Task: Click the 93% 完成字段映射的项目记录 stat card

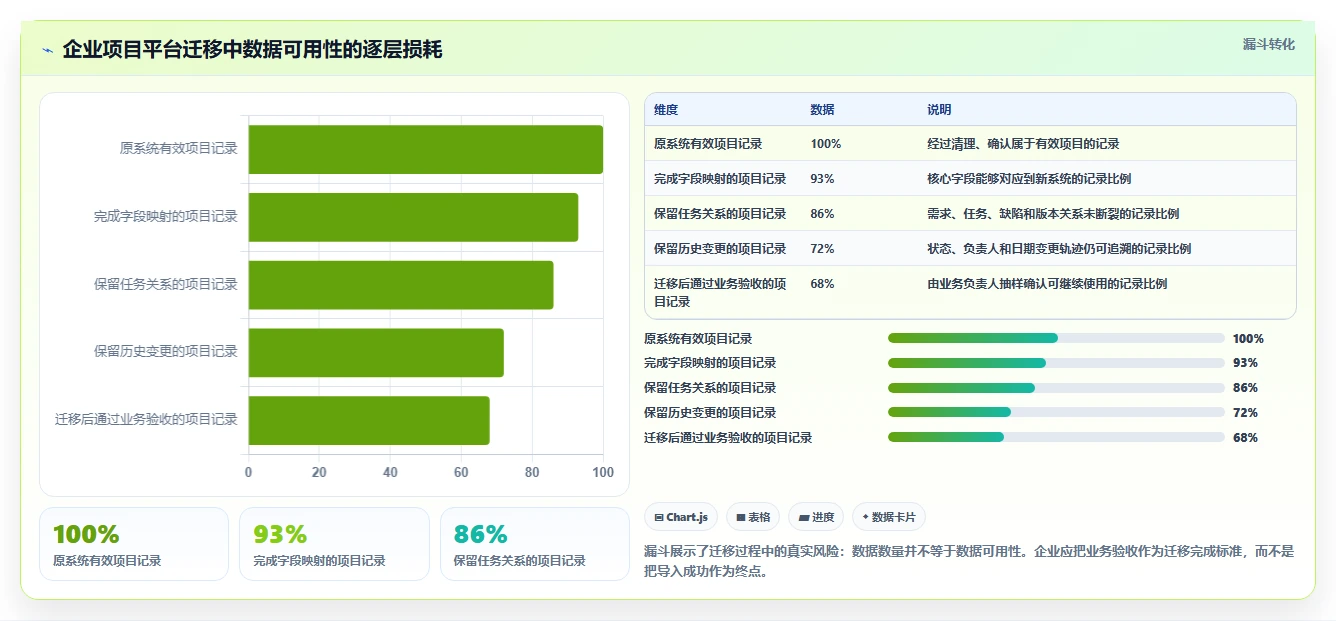Action: [x=334, y=544]
